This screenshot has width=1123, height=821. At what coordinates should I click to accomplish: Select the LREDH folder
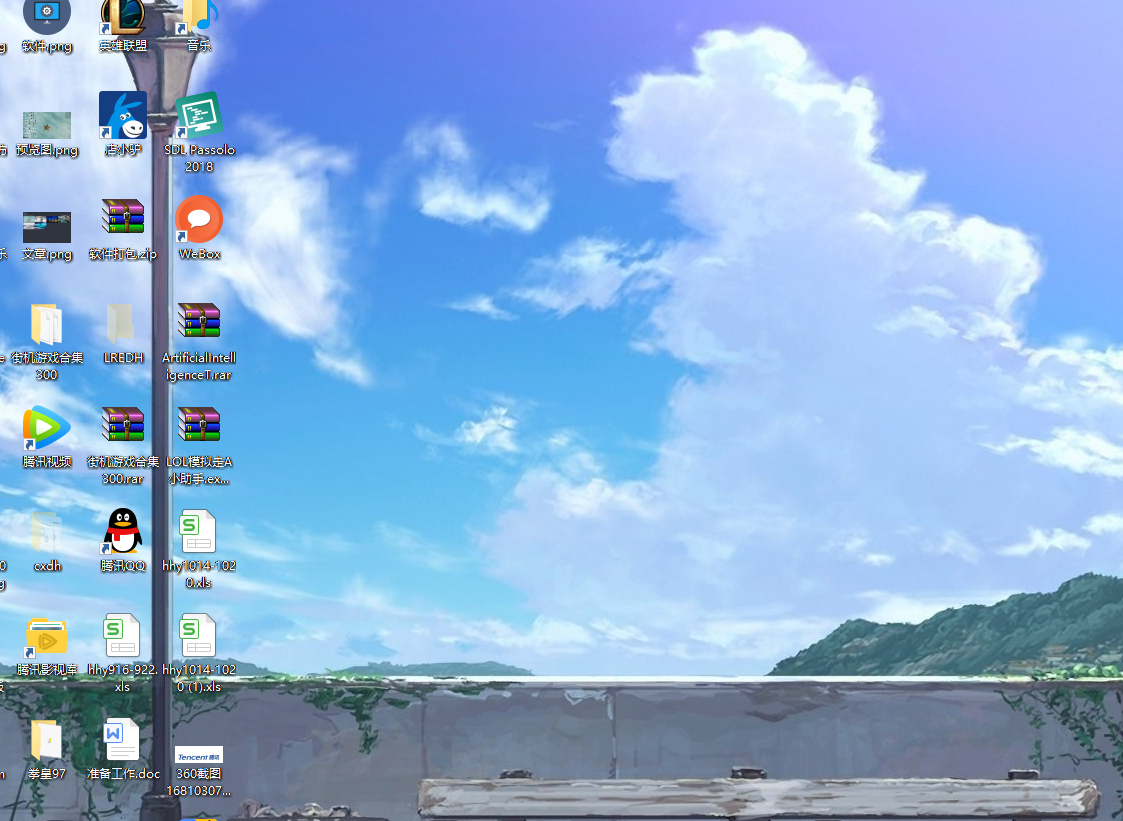(121, 323)
